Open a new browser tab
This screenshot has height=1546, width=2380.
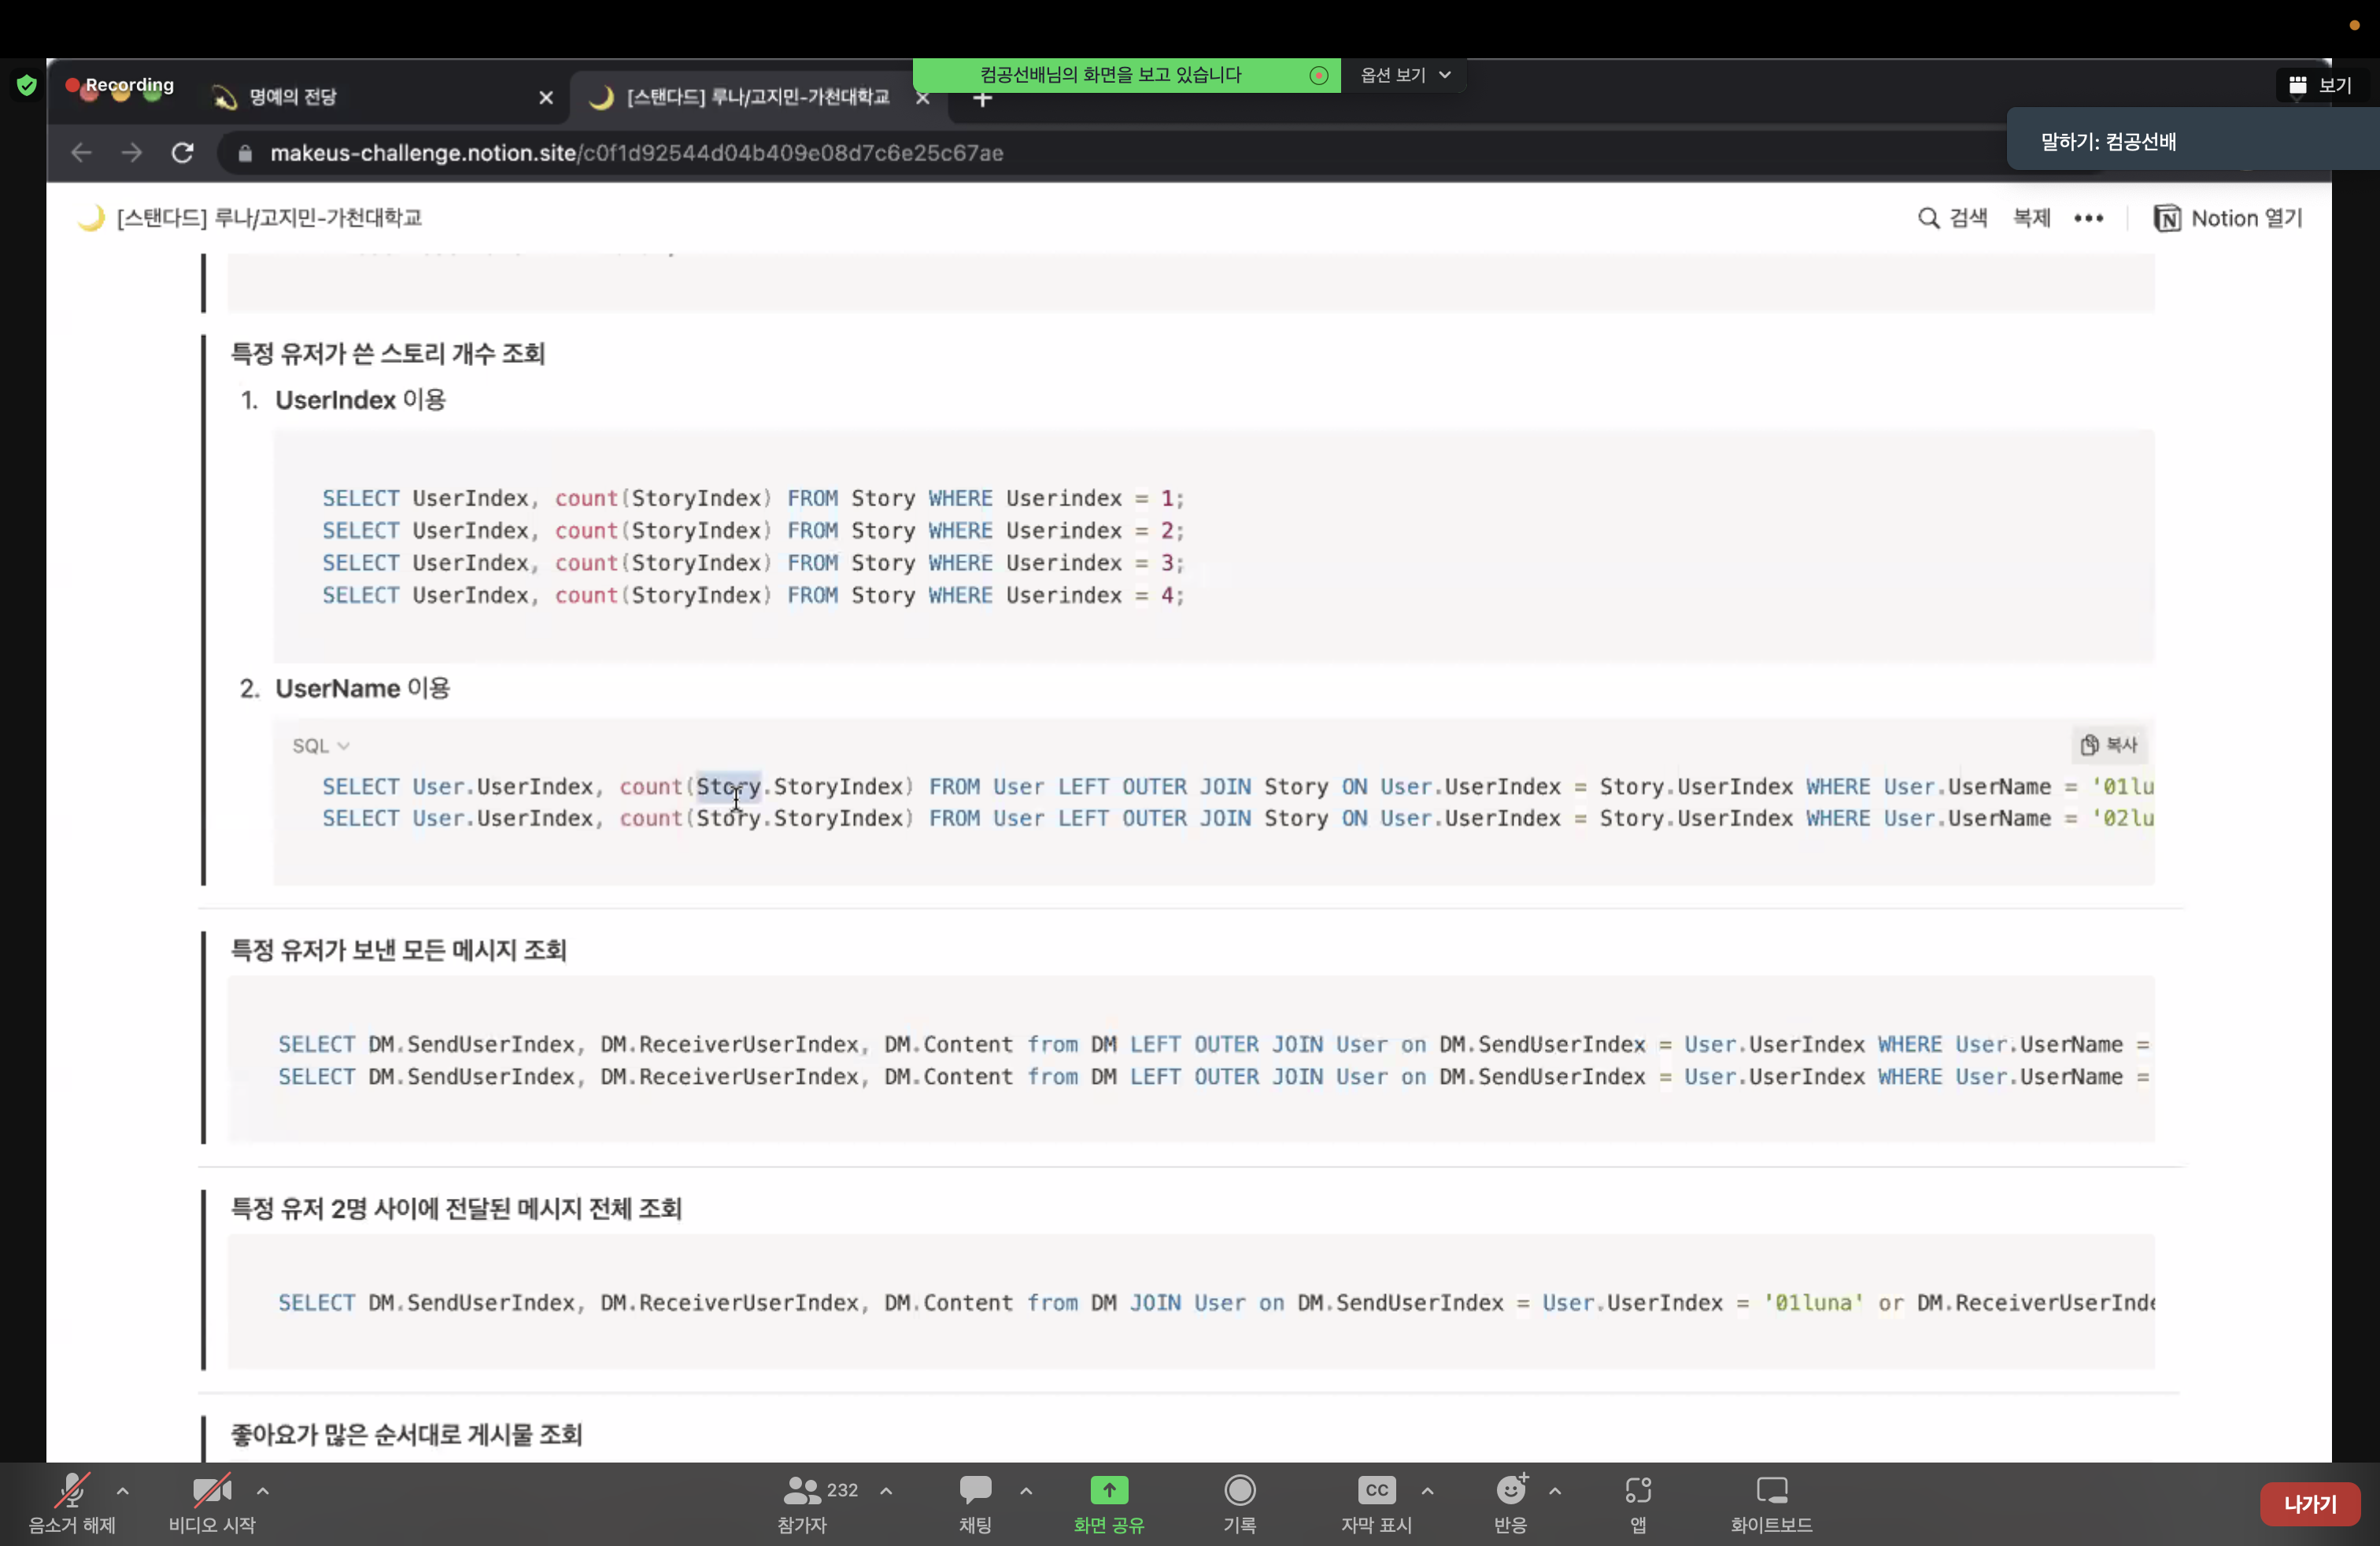point(983,99)
